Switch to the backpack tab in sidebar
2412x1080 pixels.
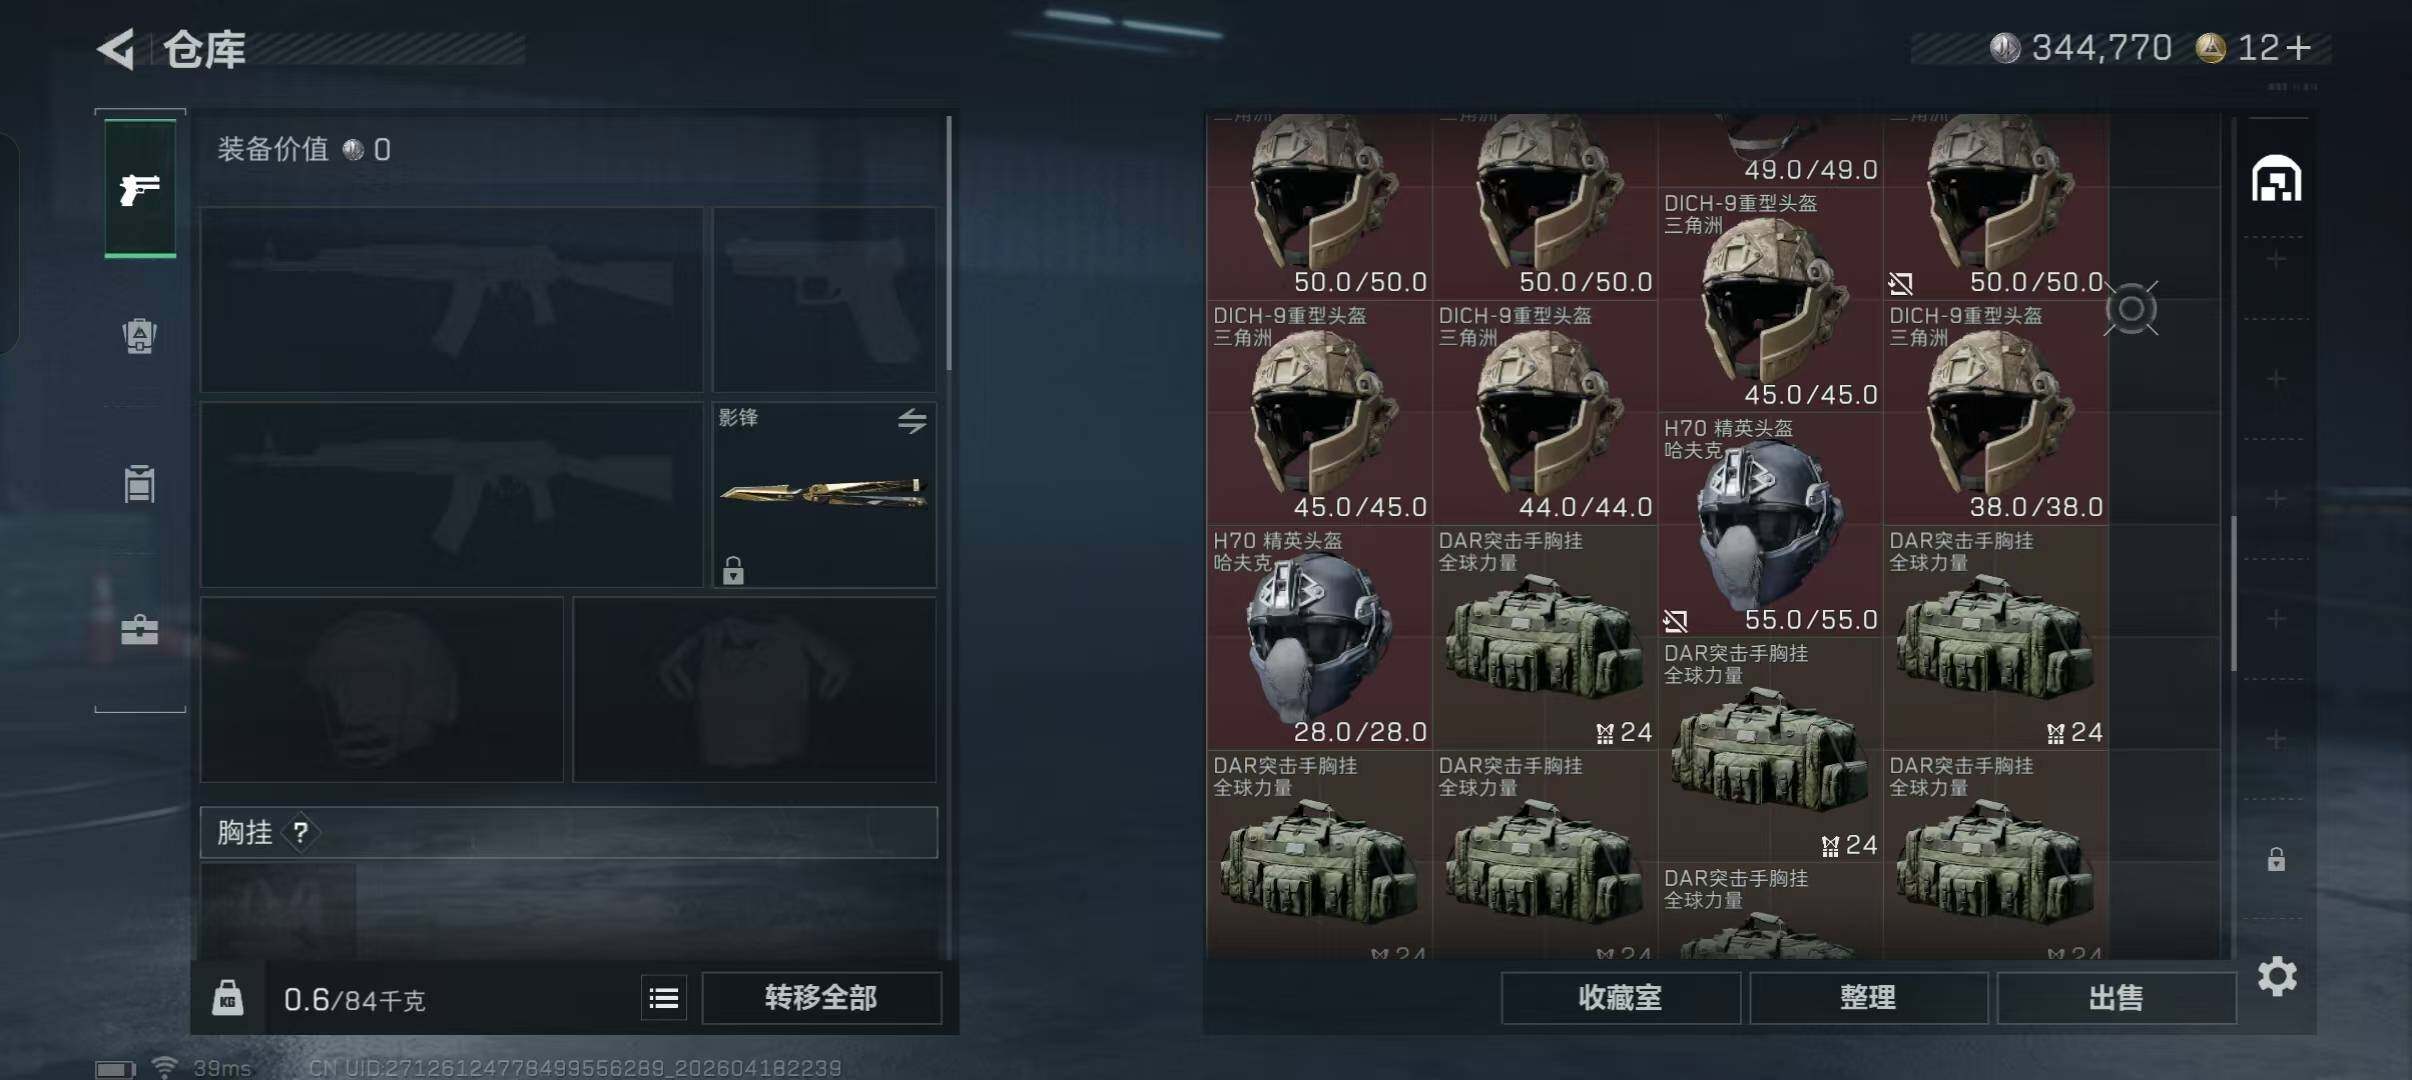click(139, 336)
